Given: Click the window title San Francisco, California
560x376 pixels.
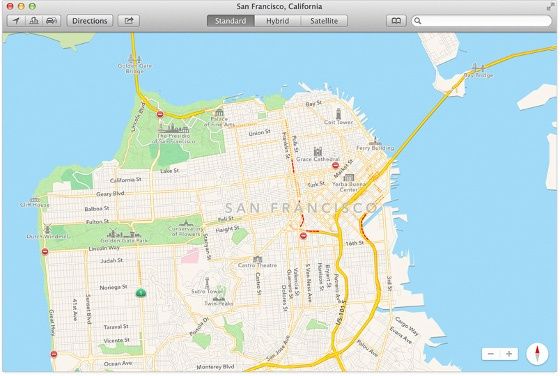Looking at the screenshot, I should (279, 6).
